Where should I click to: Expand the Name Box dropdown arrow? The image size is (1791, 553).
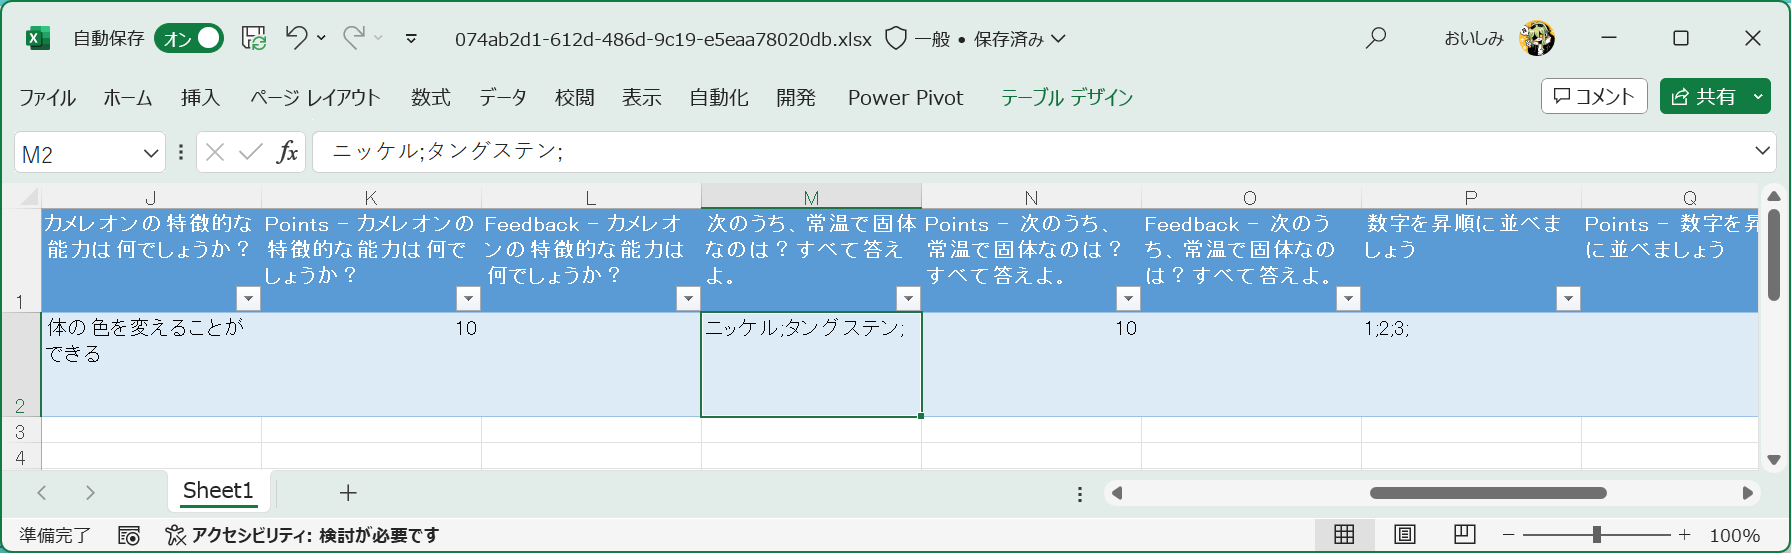(151, 153)
